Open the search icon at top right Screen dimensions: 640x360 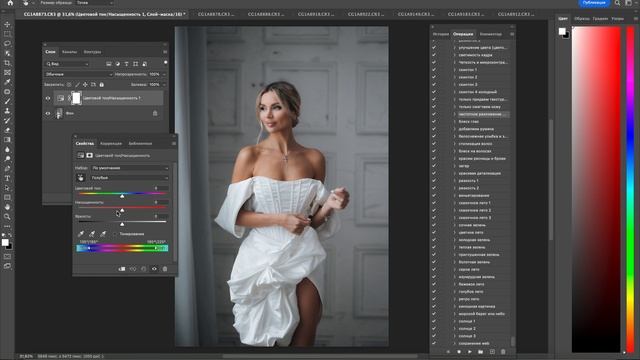(617, 3)
